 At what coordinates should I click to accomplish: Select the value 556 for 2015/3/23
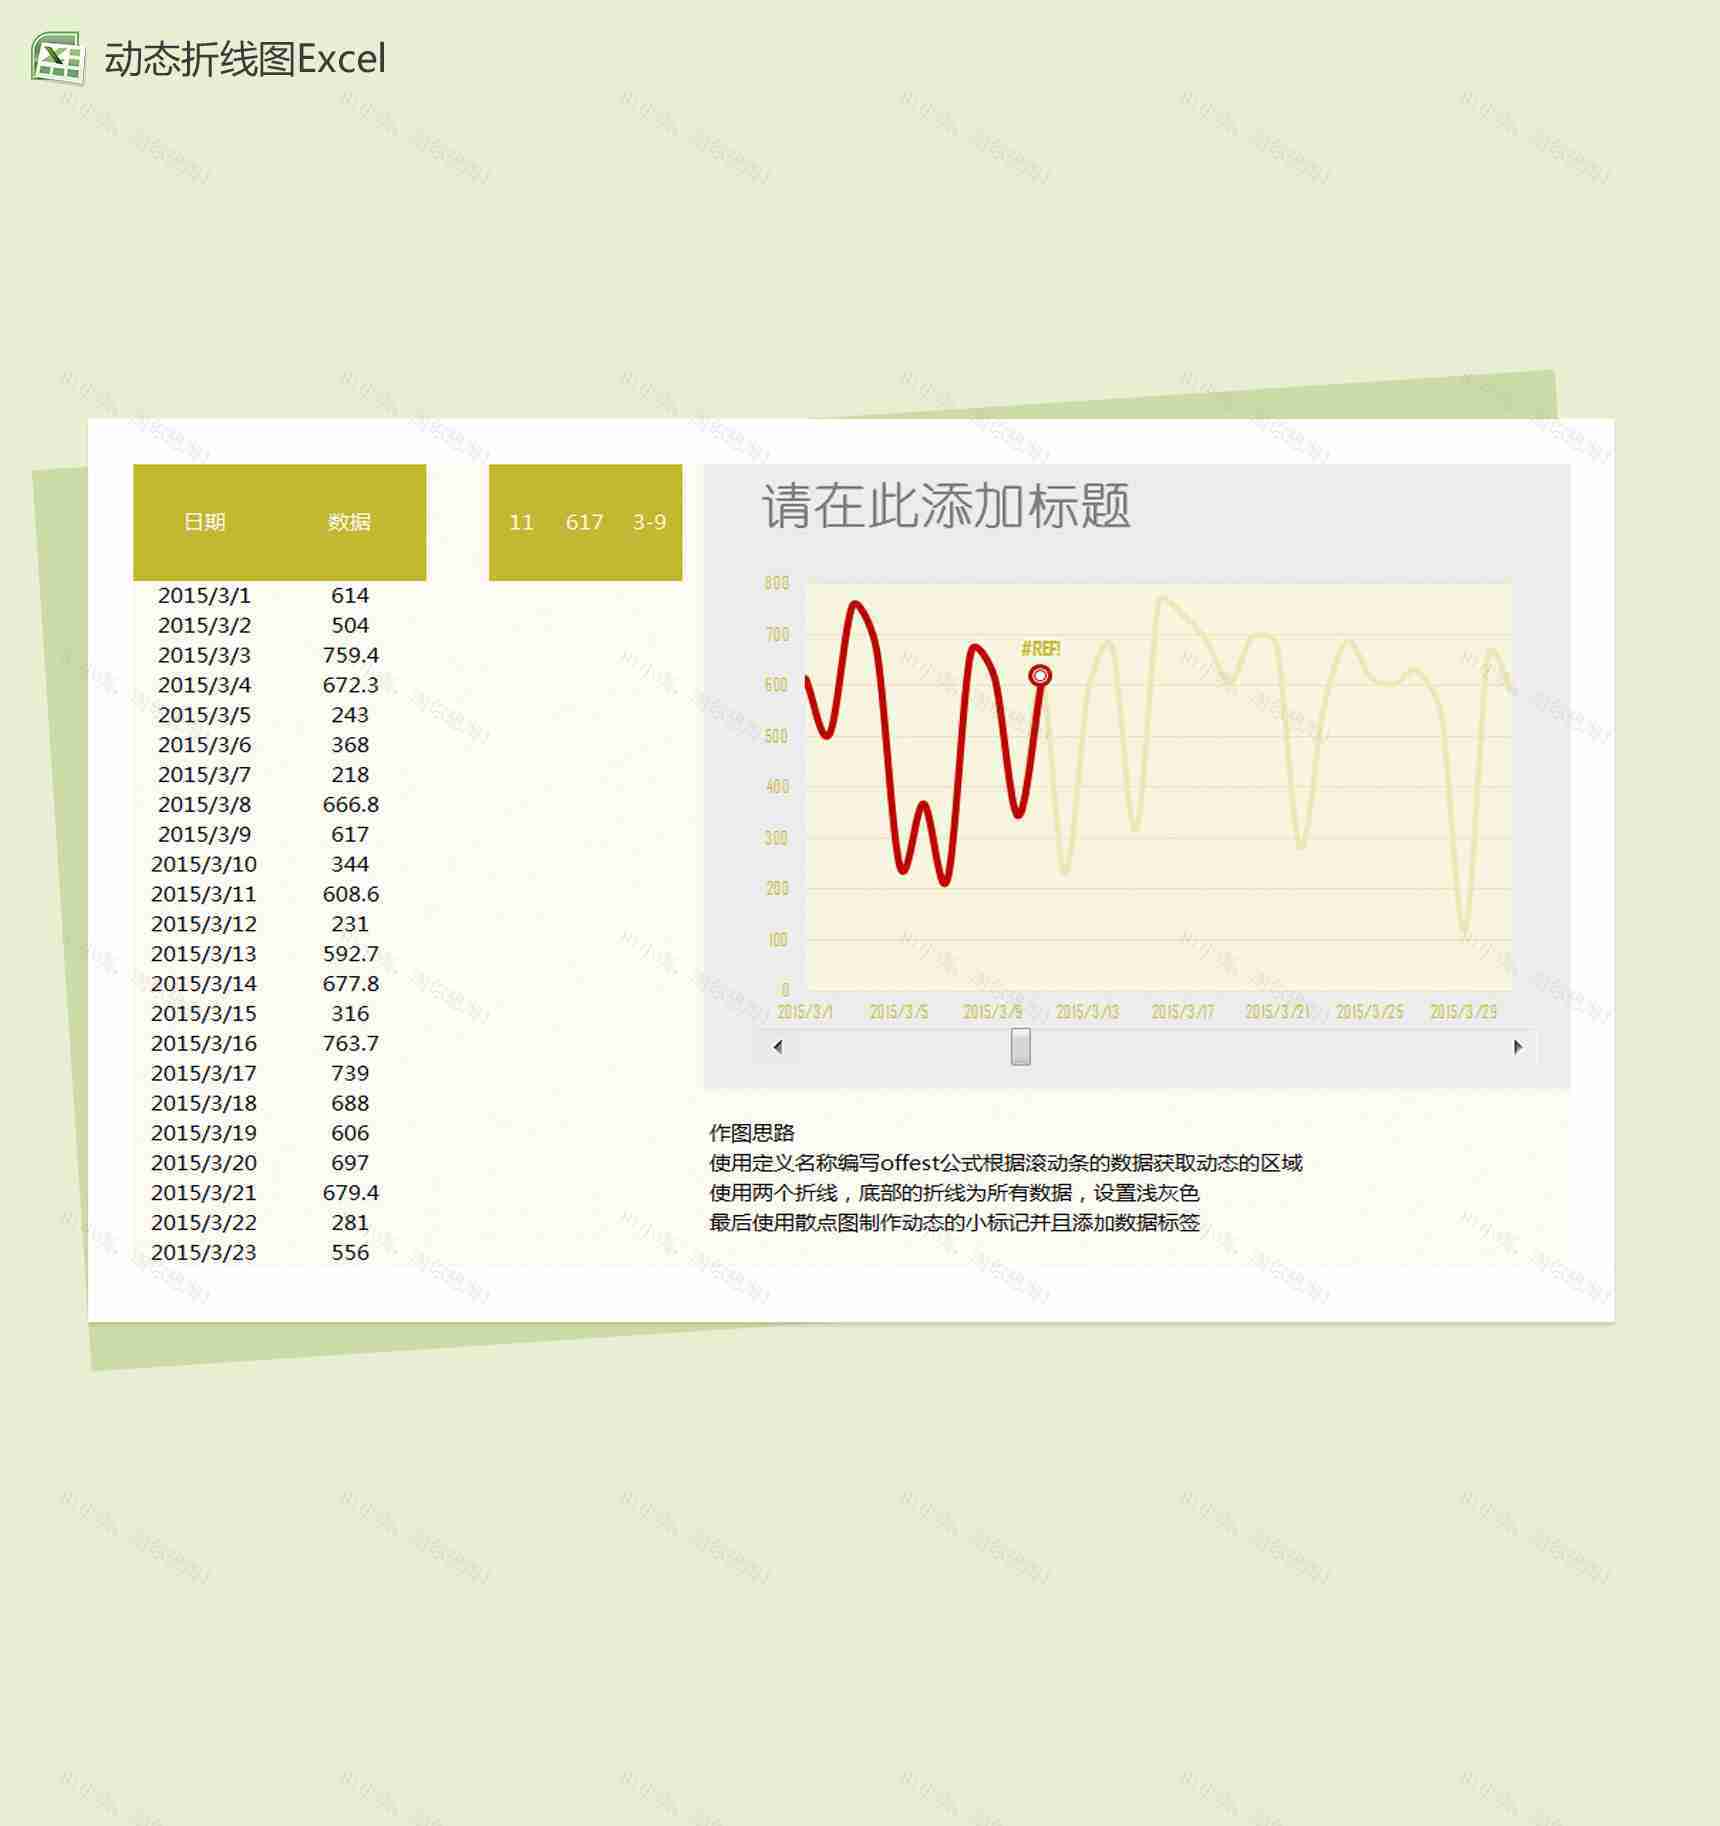[349, 1251]
